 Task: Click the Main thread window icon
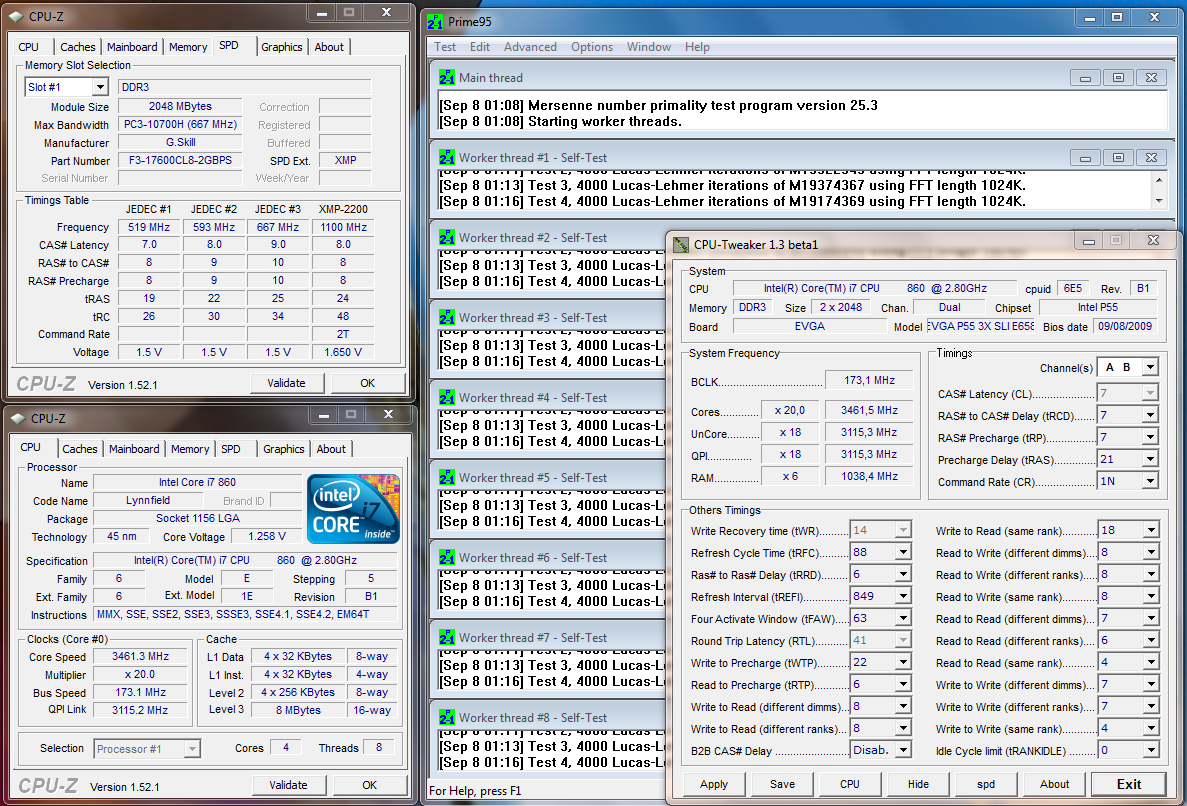pyautogui.click(x=447, y=78)
